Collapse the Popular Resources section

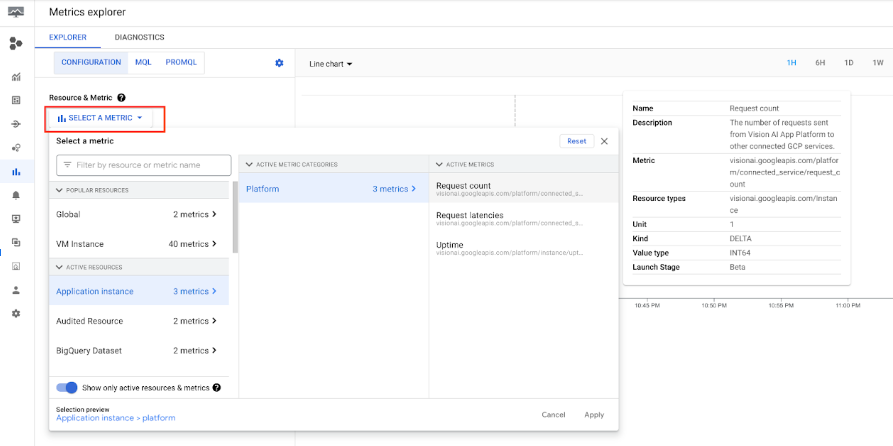click(59, 190)
